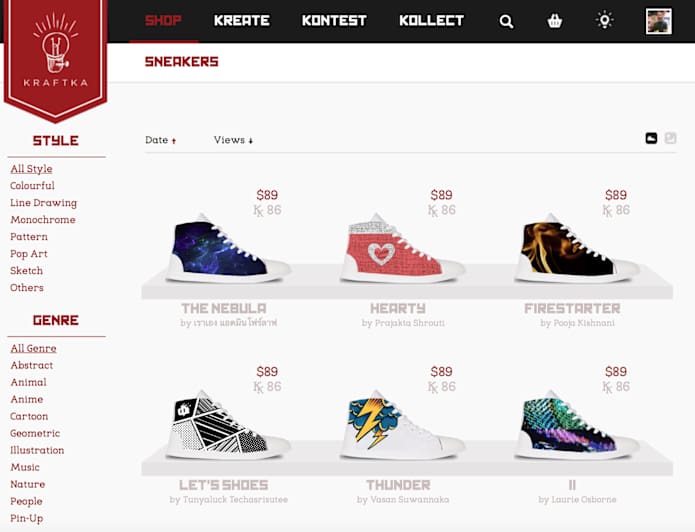695x532 pixels.
Task: Open the user profile avatar
Action: click(x=659, y=21)
